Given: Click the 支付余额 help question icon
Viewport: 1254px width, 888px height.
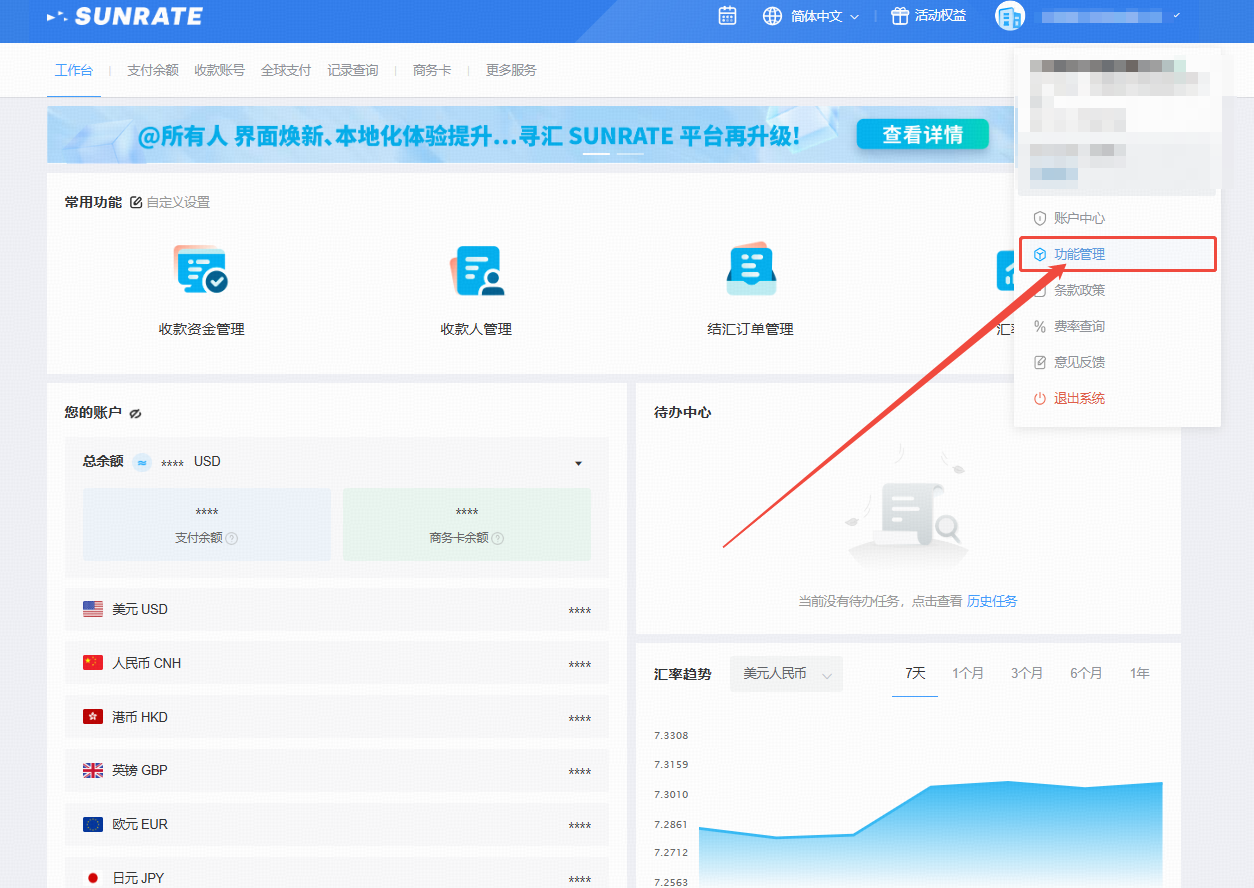Looking at the screenshot, I should point(232,538).
